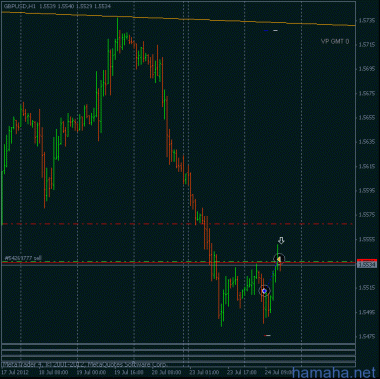This screenshot has height=379, width=380.
Task: Select the red dash-dot horizontal level line
Action: click(x=177, y=224)
